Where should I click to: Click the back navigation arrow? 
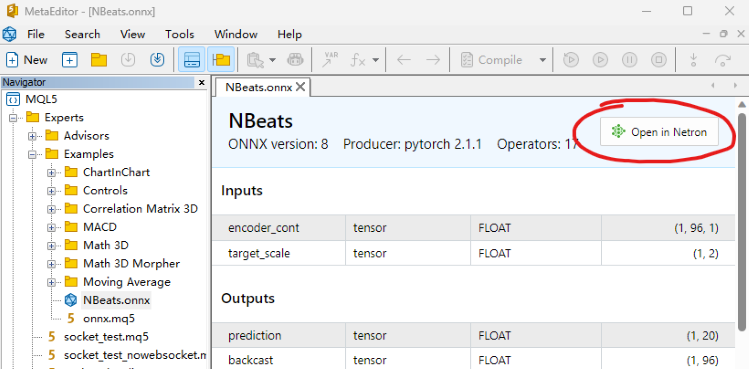coord(404,60)
